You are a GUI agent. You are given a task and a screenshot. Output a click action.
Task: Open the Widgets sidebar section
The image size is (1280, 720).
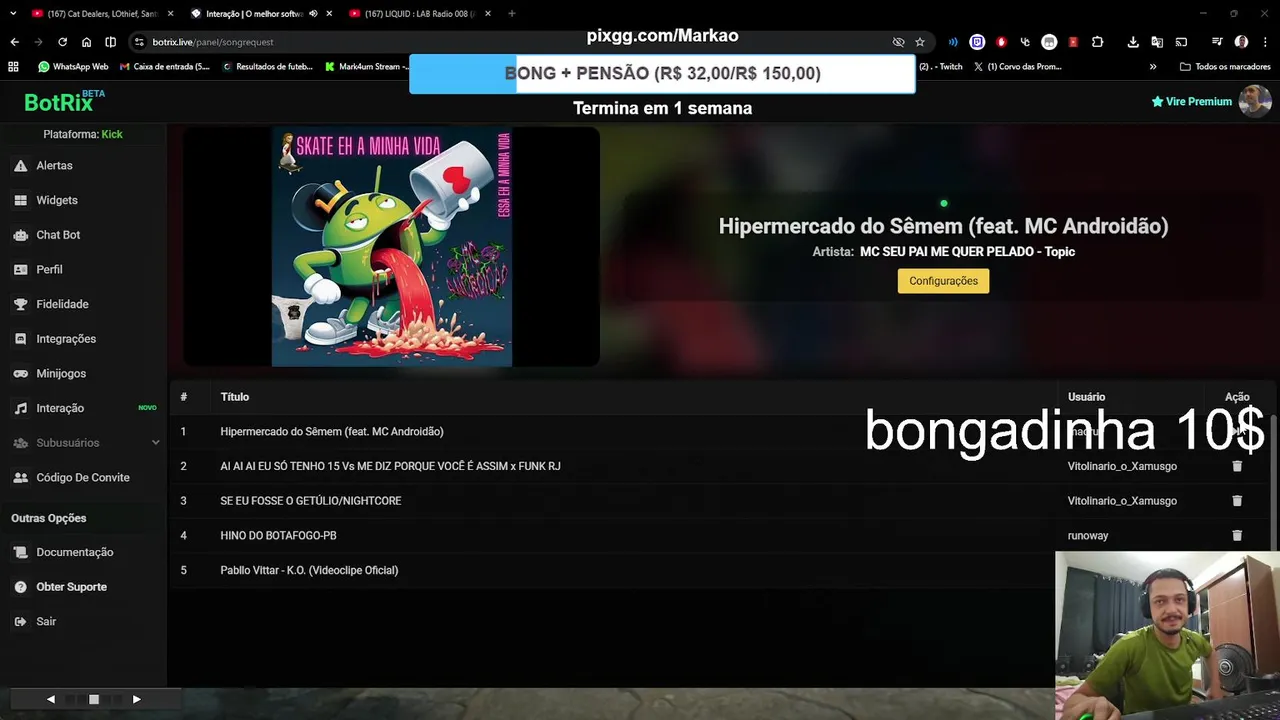56,200
